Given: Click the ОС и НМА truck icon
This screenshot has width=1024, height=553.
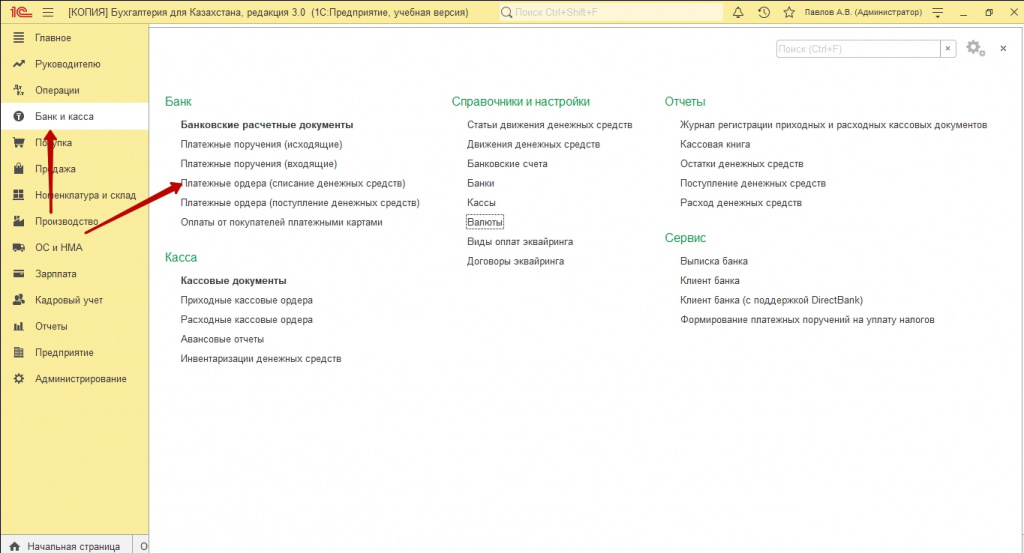Looking at the screenshot, I should point(19,247).
